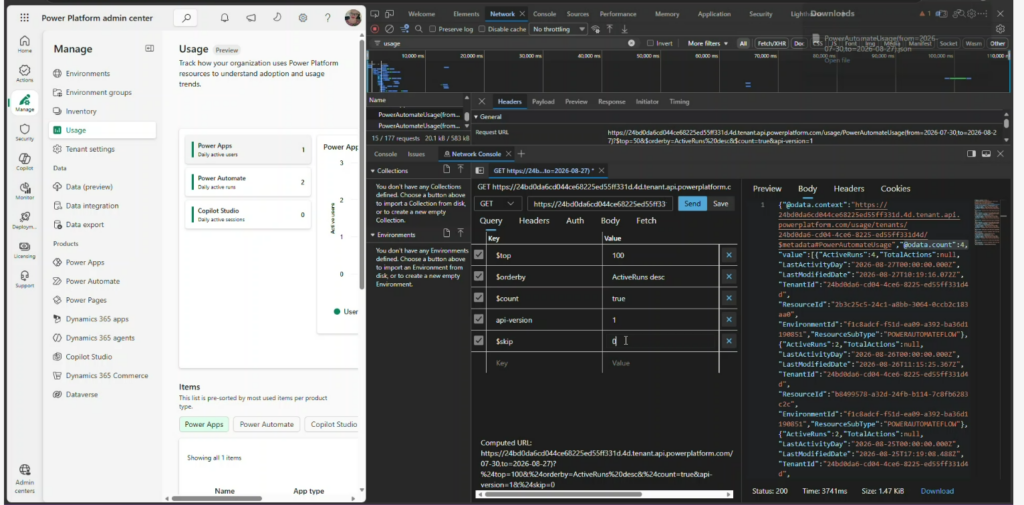The image size is (1024, 505).
Task: Open Network panel settings gear
Action: pos(1000,29)
